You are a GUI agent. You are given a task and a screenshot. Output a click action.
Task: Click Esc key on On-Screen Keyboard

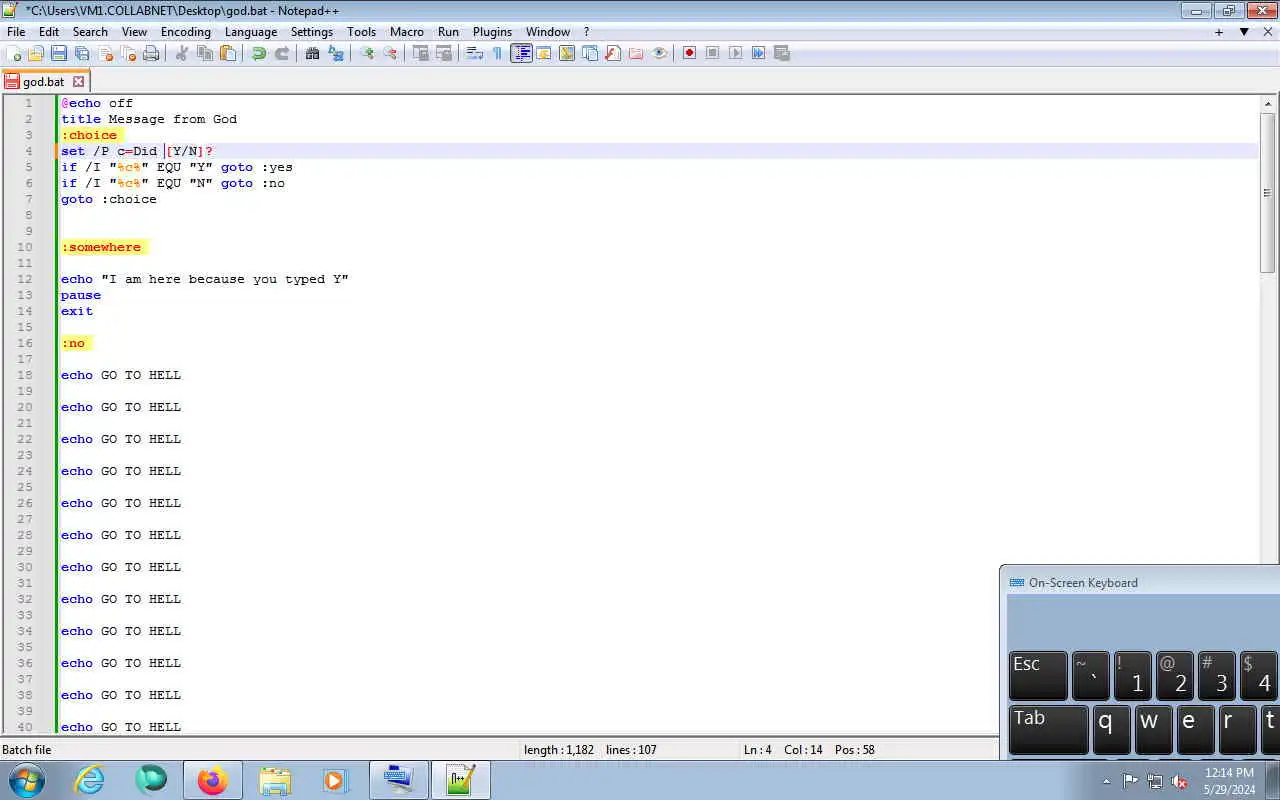(x=1038, y=675)
